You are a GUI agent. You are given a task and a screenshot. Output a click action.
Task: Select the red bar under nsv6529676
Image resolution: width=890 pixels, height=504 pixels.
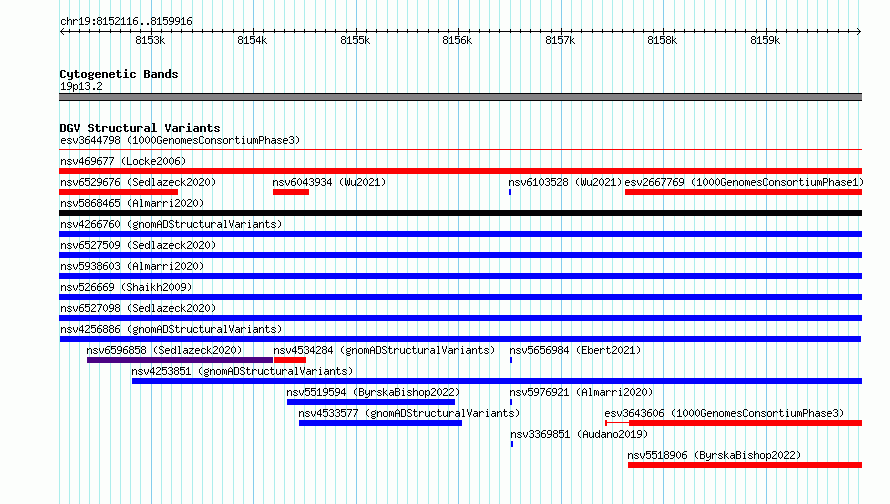point(119,192)
